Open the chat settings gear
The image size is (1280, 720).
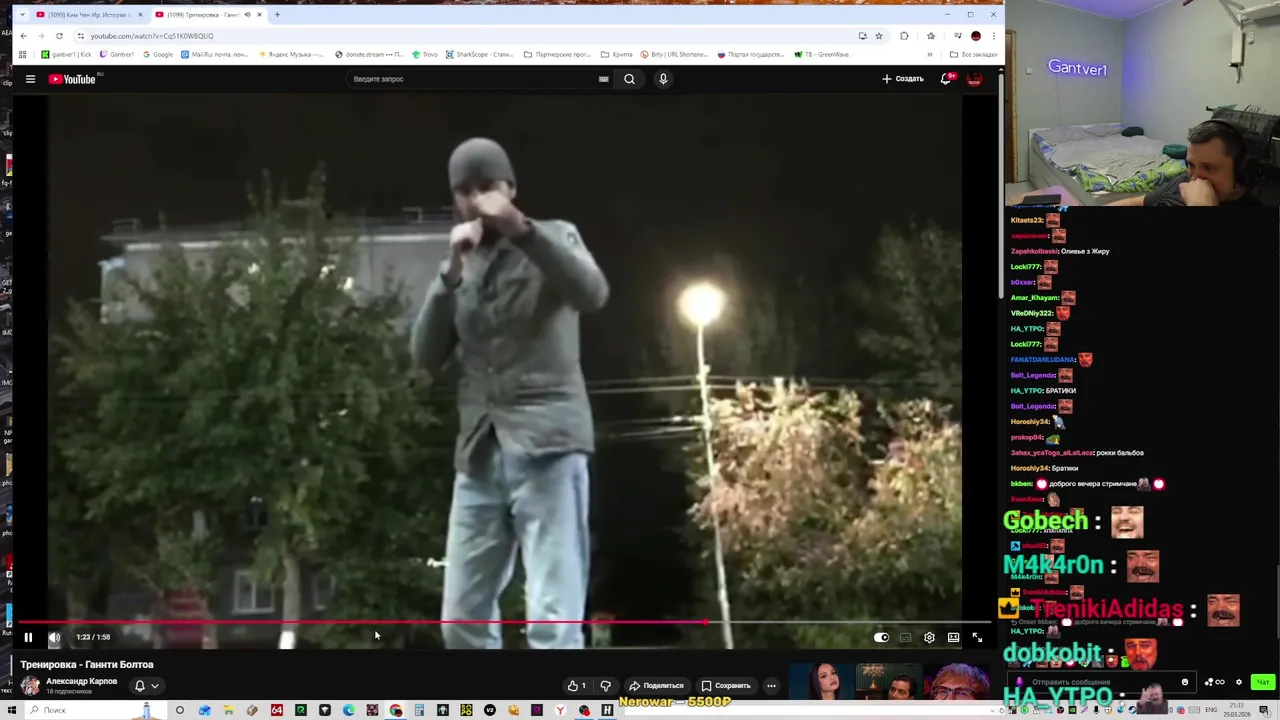(1238, 682)
